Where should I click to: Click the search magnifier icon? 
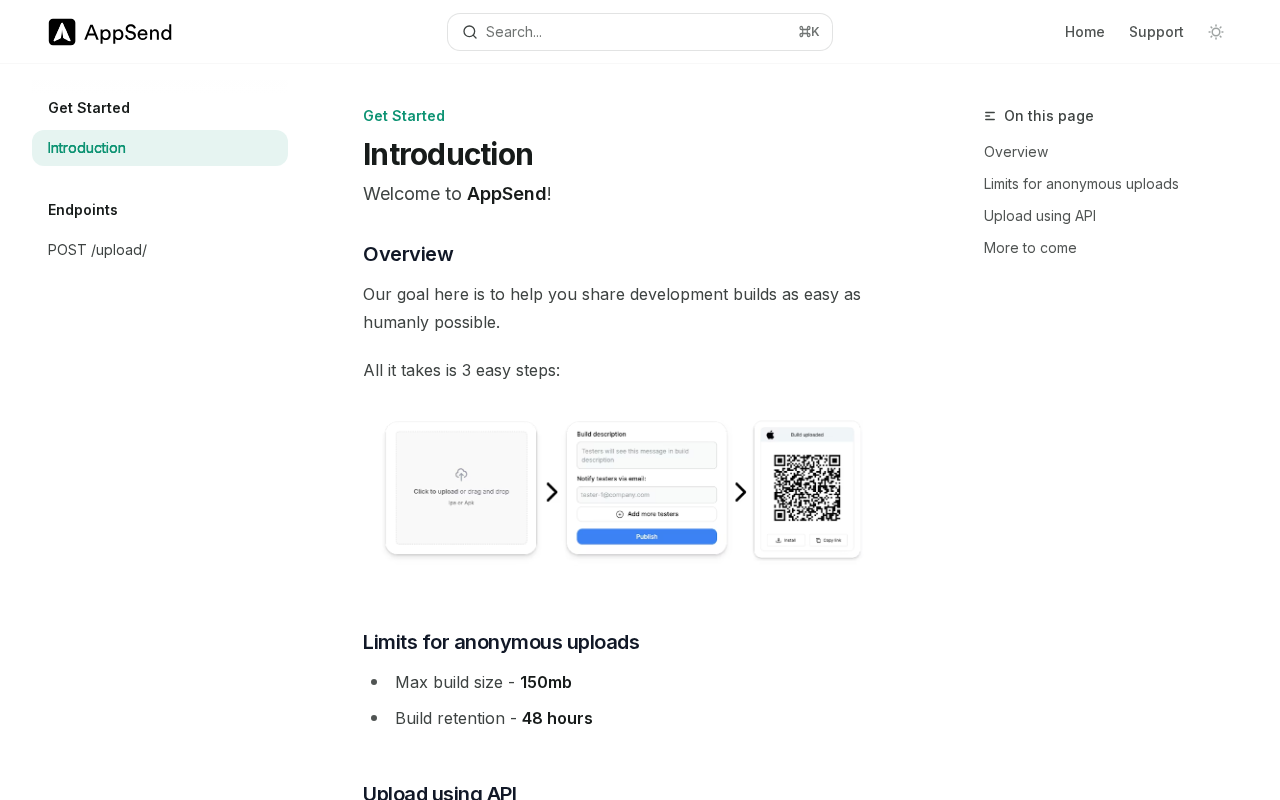470,32
